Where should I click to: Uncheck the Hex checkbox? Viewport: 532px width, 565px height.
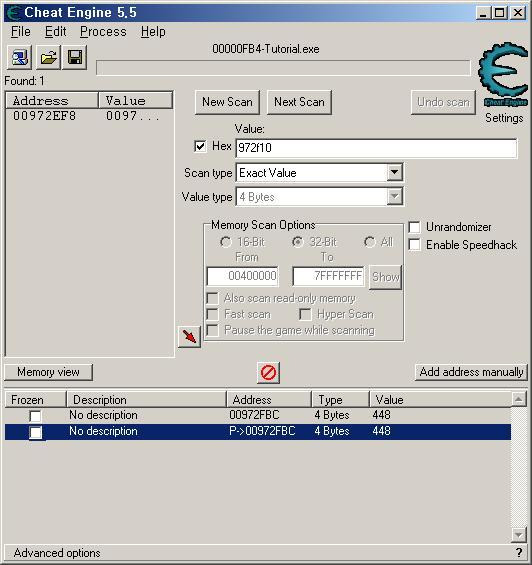coord(200,146)
